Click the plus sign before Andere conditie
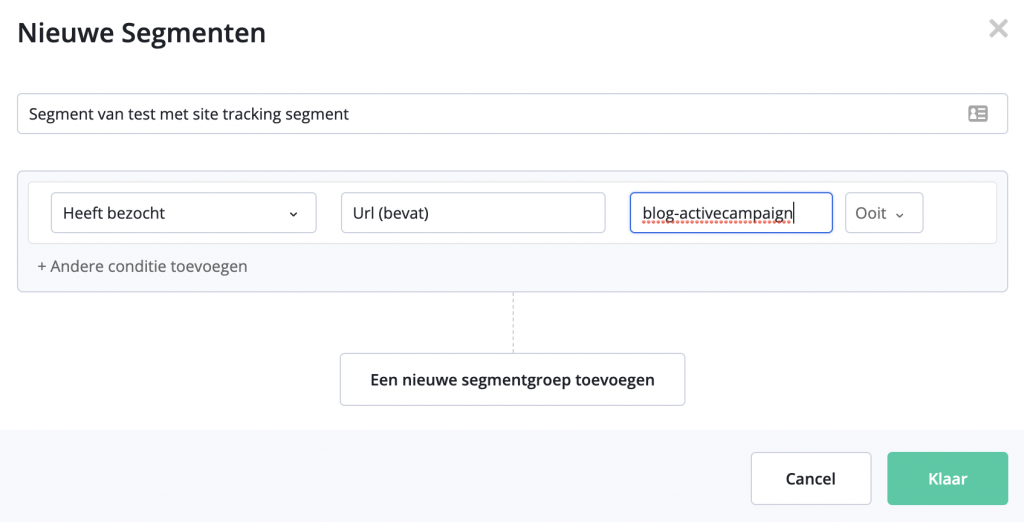 (42, 267)
